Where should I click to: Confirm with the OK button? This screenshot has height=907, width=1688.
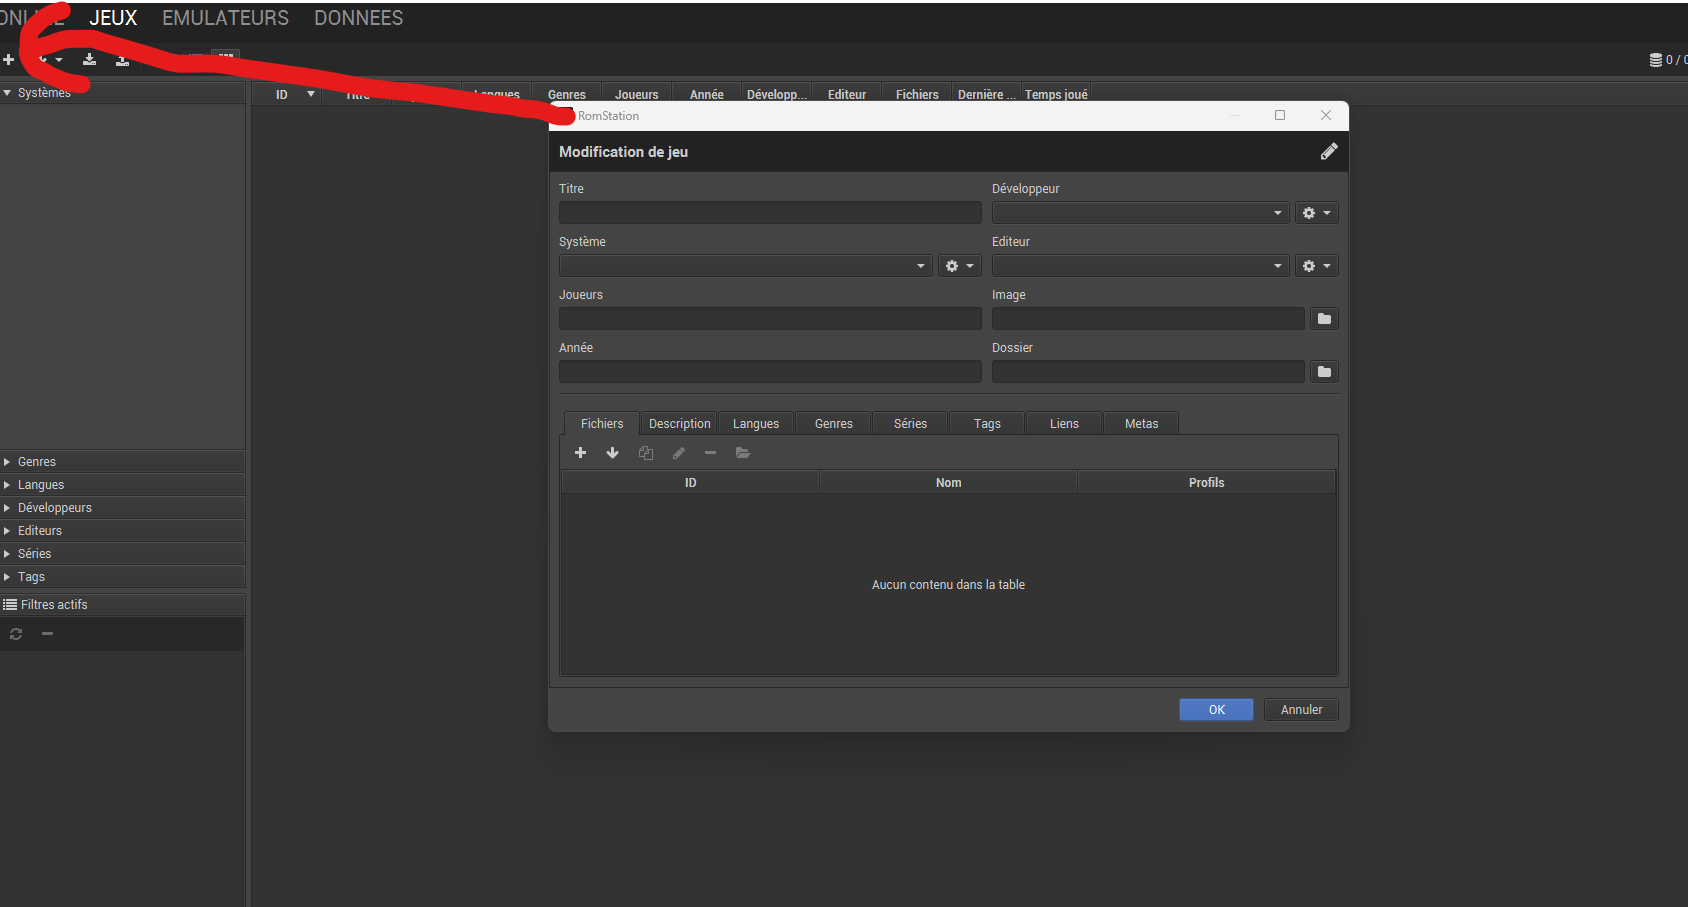[1216, 710]
